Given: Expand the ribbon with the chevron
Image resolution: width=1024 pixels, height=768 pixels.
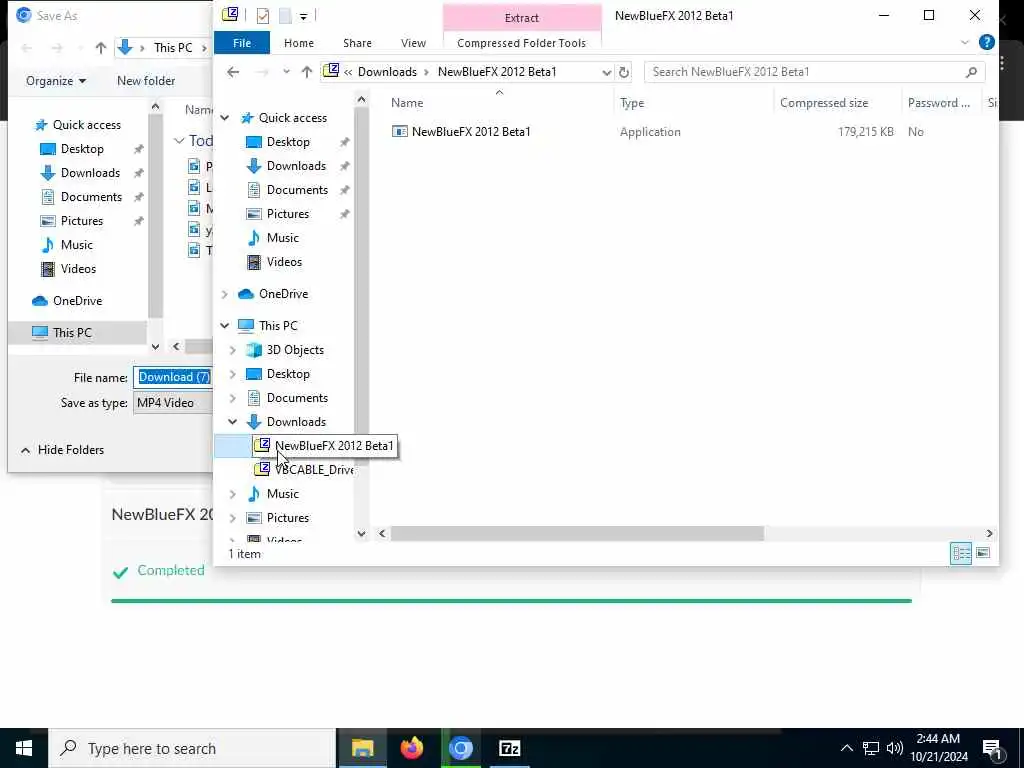Looking at the screenshot, I should click(x=965, y=42).
